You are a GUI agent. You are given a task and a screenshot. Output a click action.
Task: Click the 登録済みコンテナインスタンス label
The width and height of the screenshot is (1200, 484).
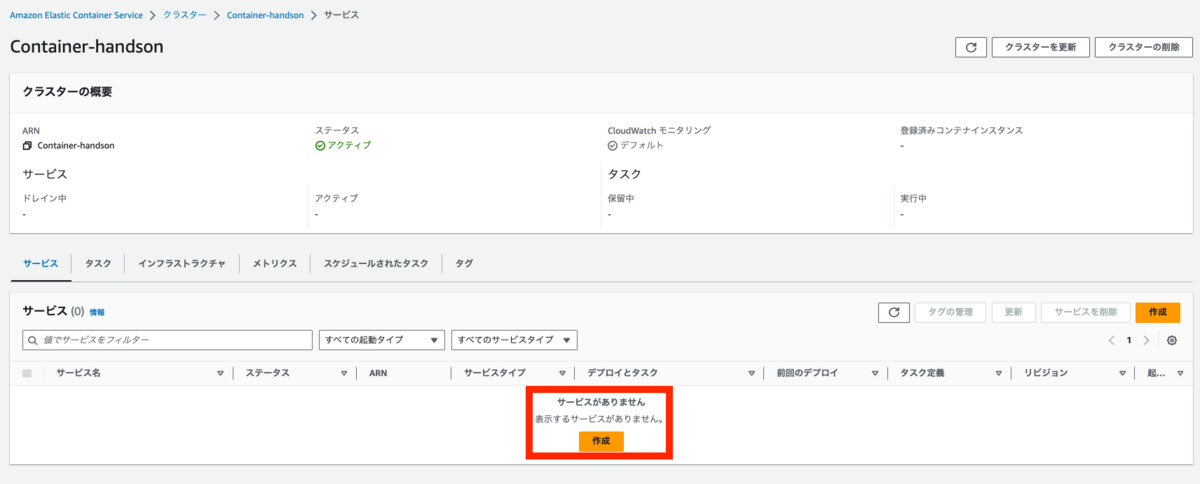961,130
